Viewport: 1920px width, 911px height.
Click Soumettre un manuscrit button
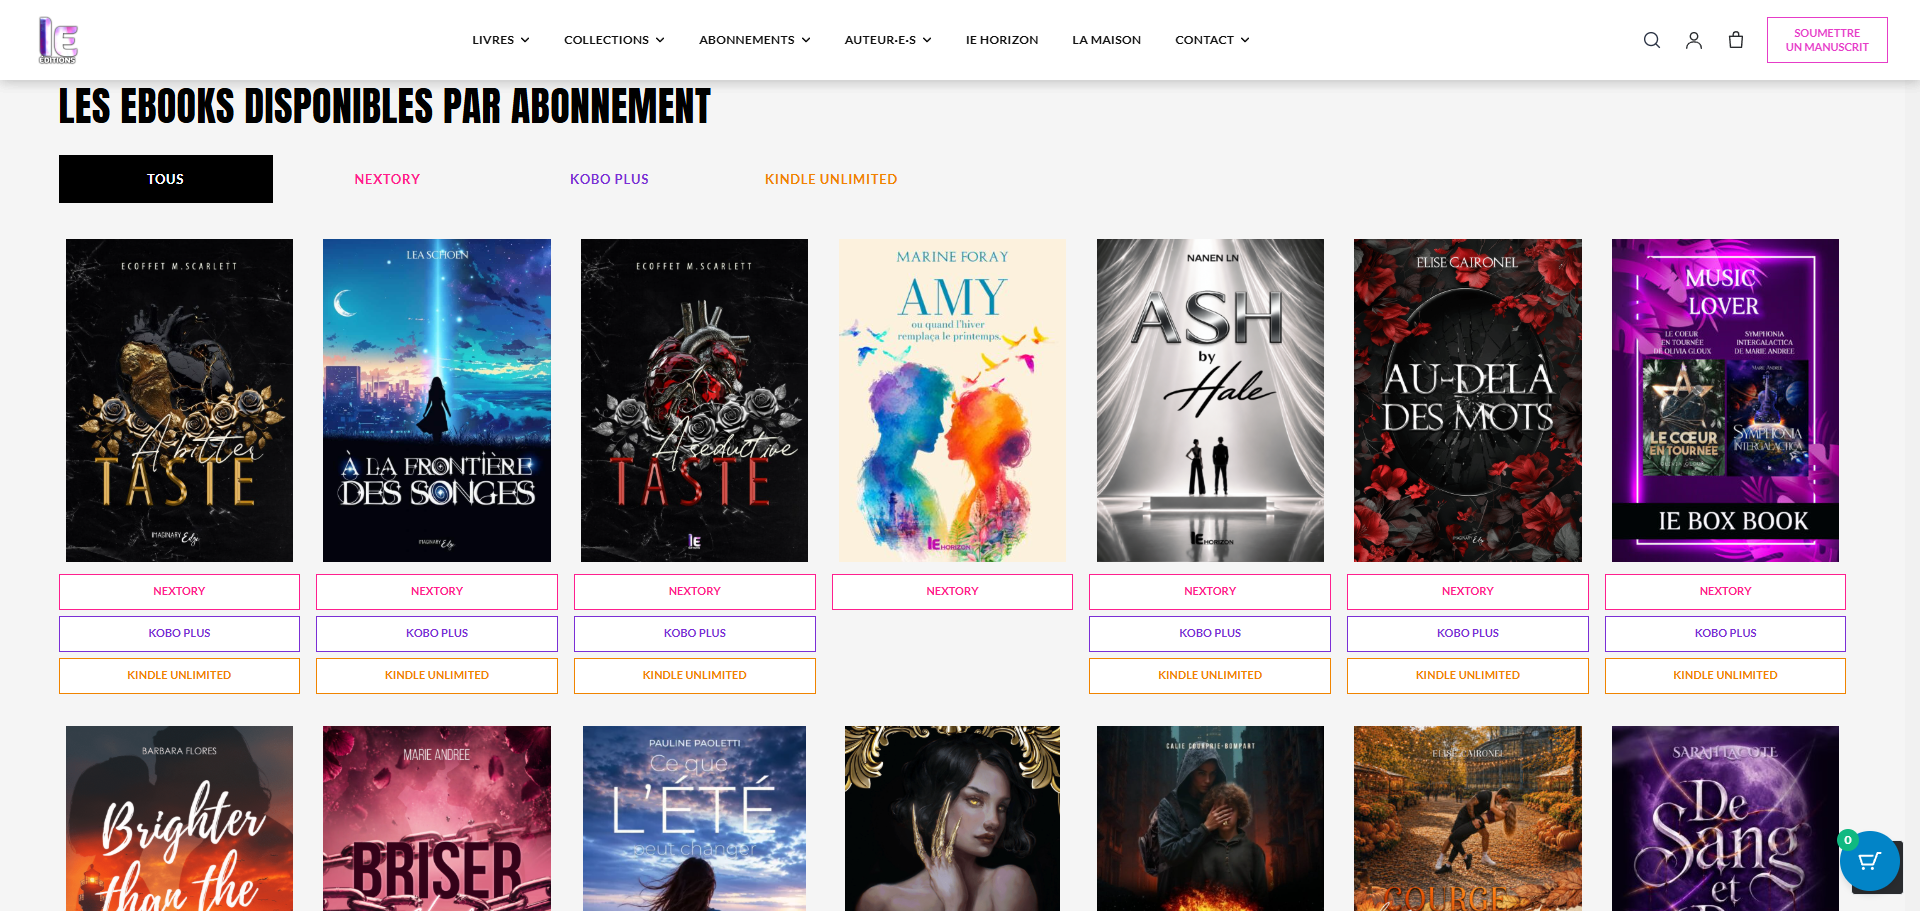(x=1827, y=40)
